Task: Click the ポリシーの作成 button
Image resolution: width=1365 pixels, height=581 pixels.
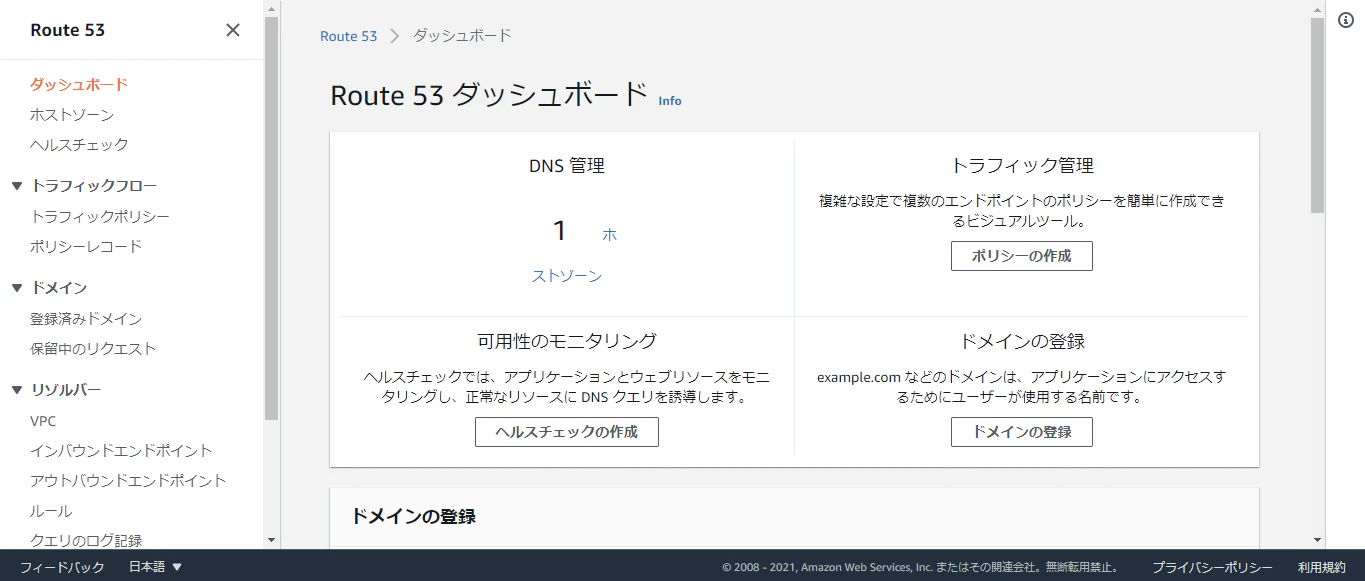Action: (x=1022, y=256)
